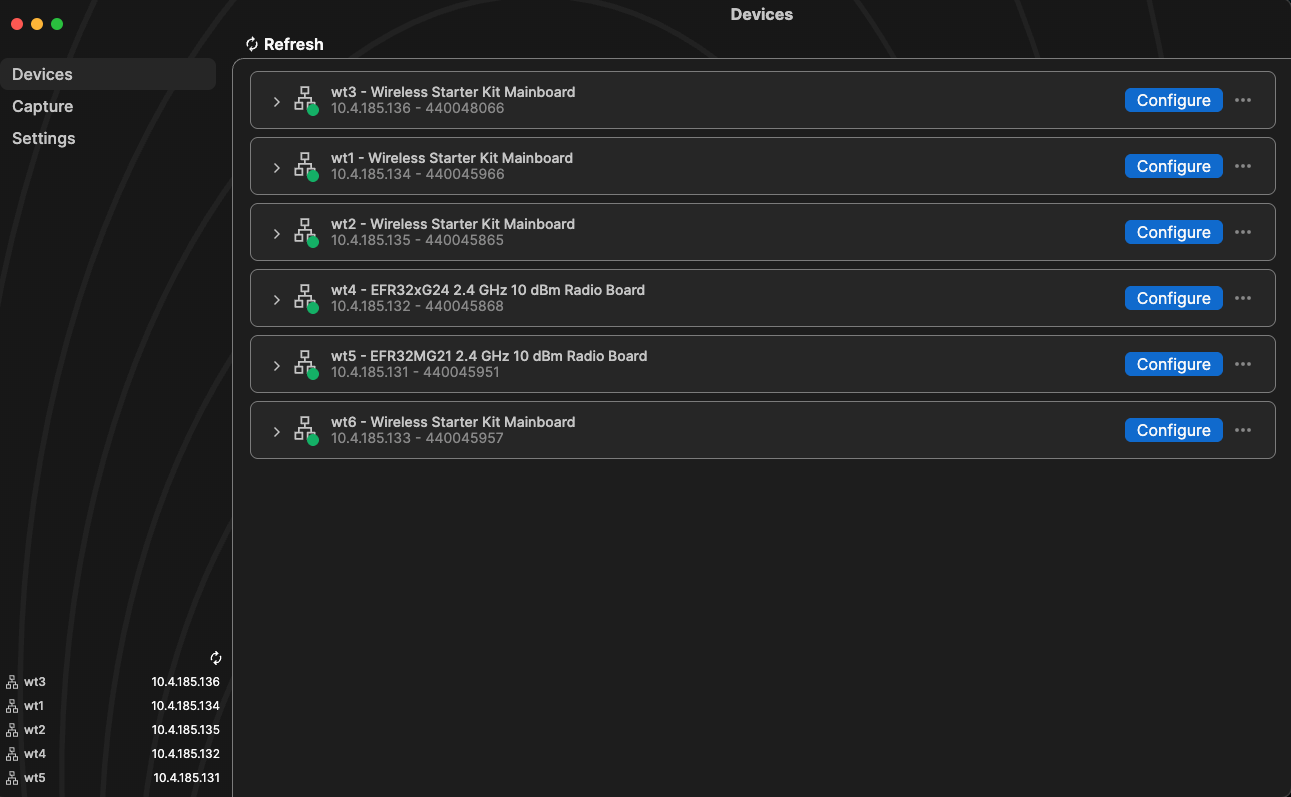Expand the wt5 EFR32MG21 device details
Screen dimensions: 1291x797
point(277,366)
